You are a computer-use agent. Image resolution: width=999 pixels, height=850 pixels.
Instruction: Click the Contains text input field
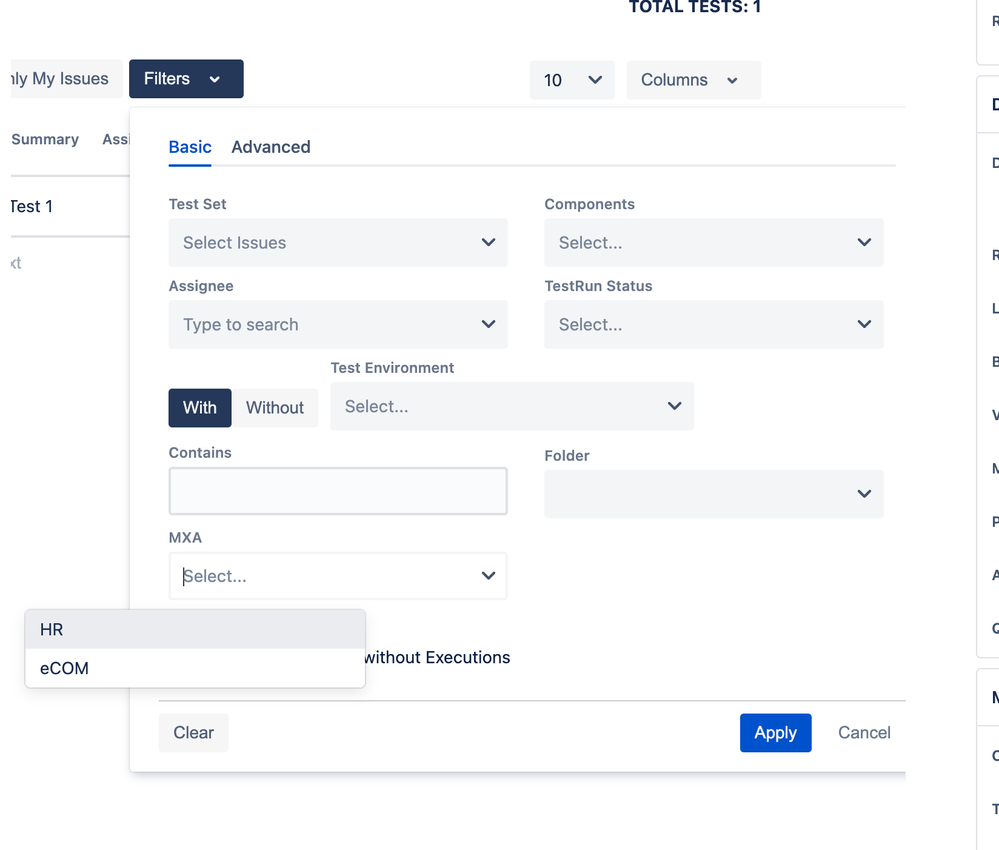(x=338, y=491)
